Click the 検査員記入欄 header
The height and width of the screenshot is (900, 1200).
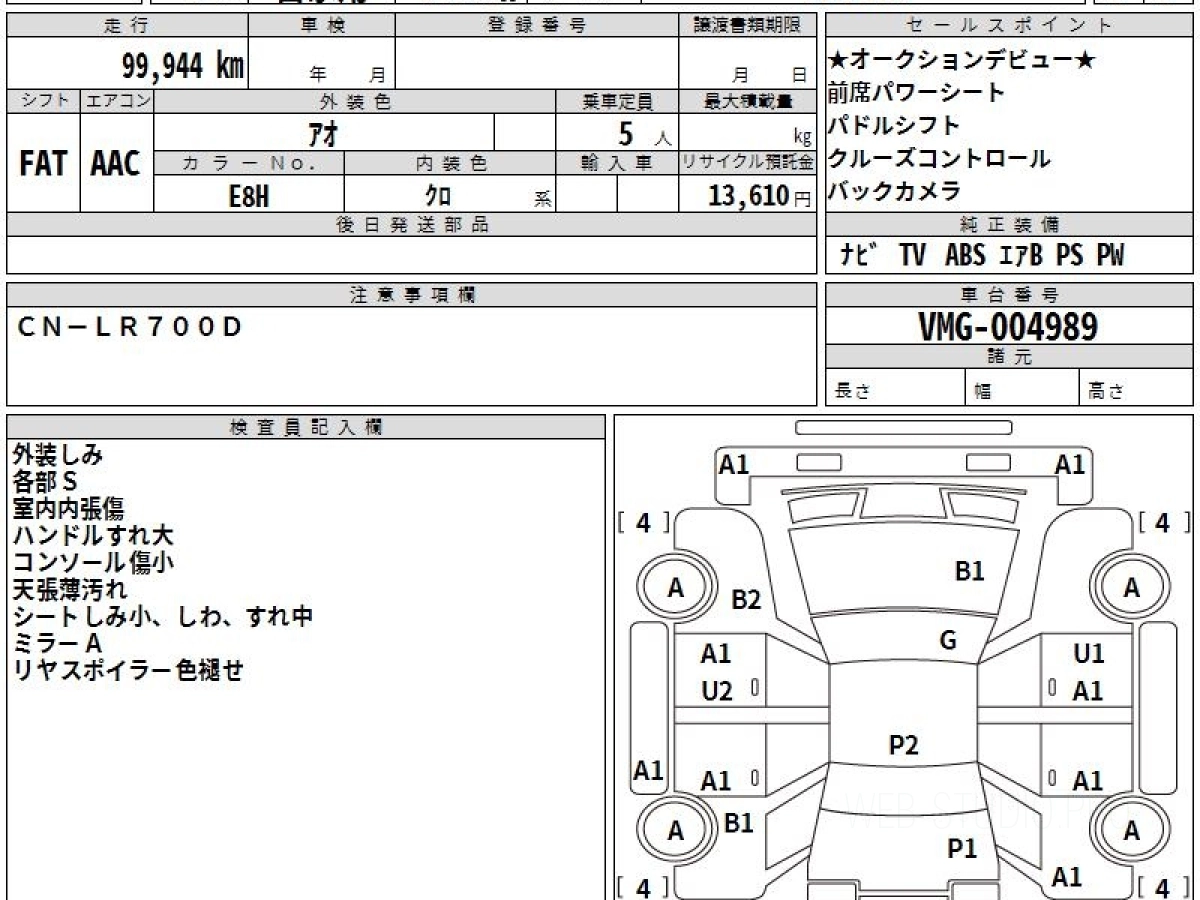coord(306,427)
